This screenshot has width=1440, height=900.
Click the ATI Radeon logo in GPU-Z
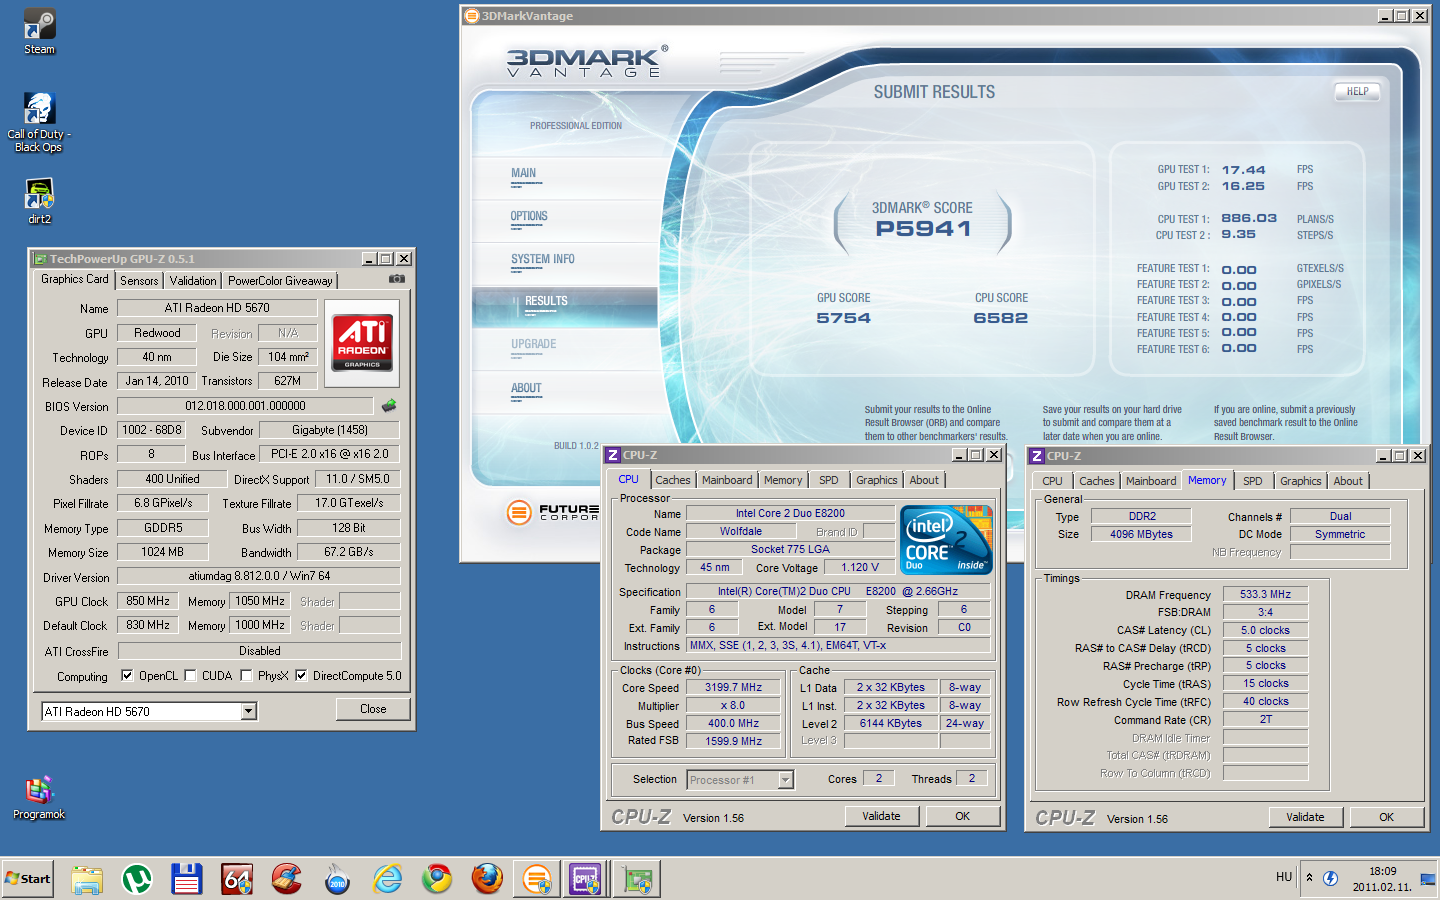pyautogui.click(x=362, y=343)
